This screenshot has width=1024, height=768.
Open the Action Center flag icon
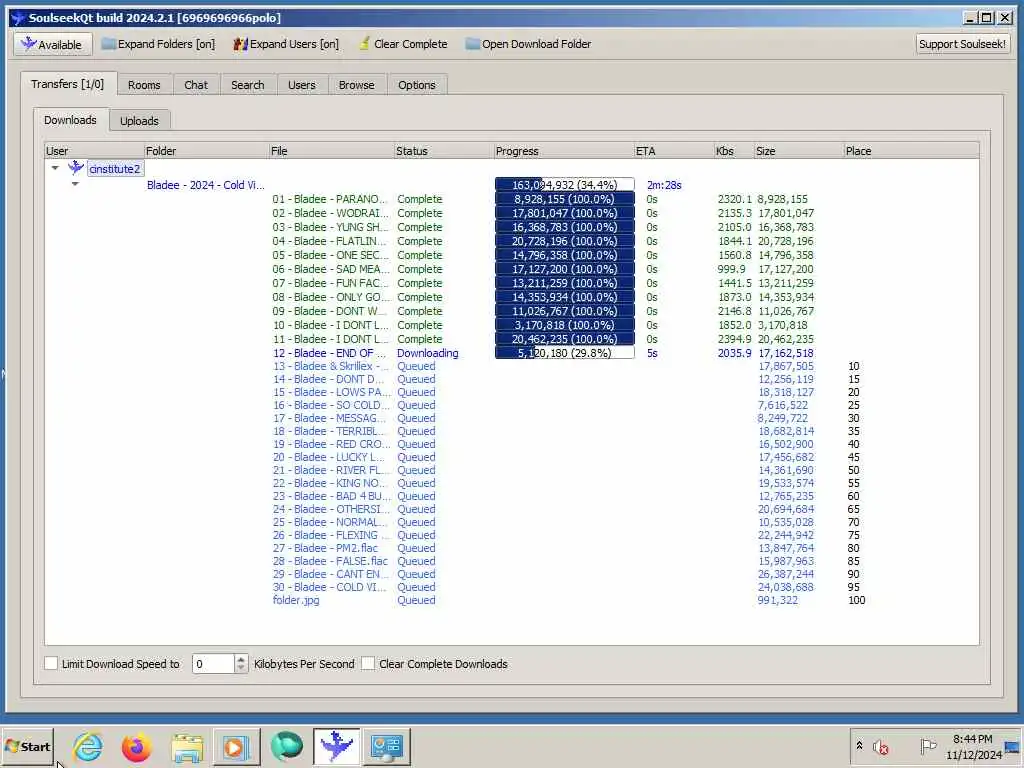pyautogui.click(x=927, y=746)
